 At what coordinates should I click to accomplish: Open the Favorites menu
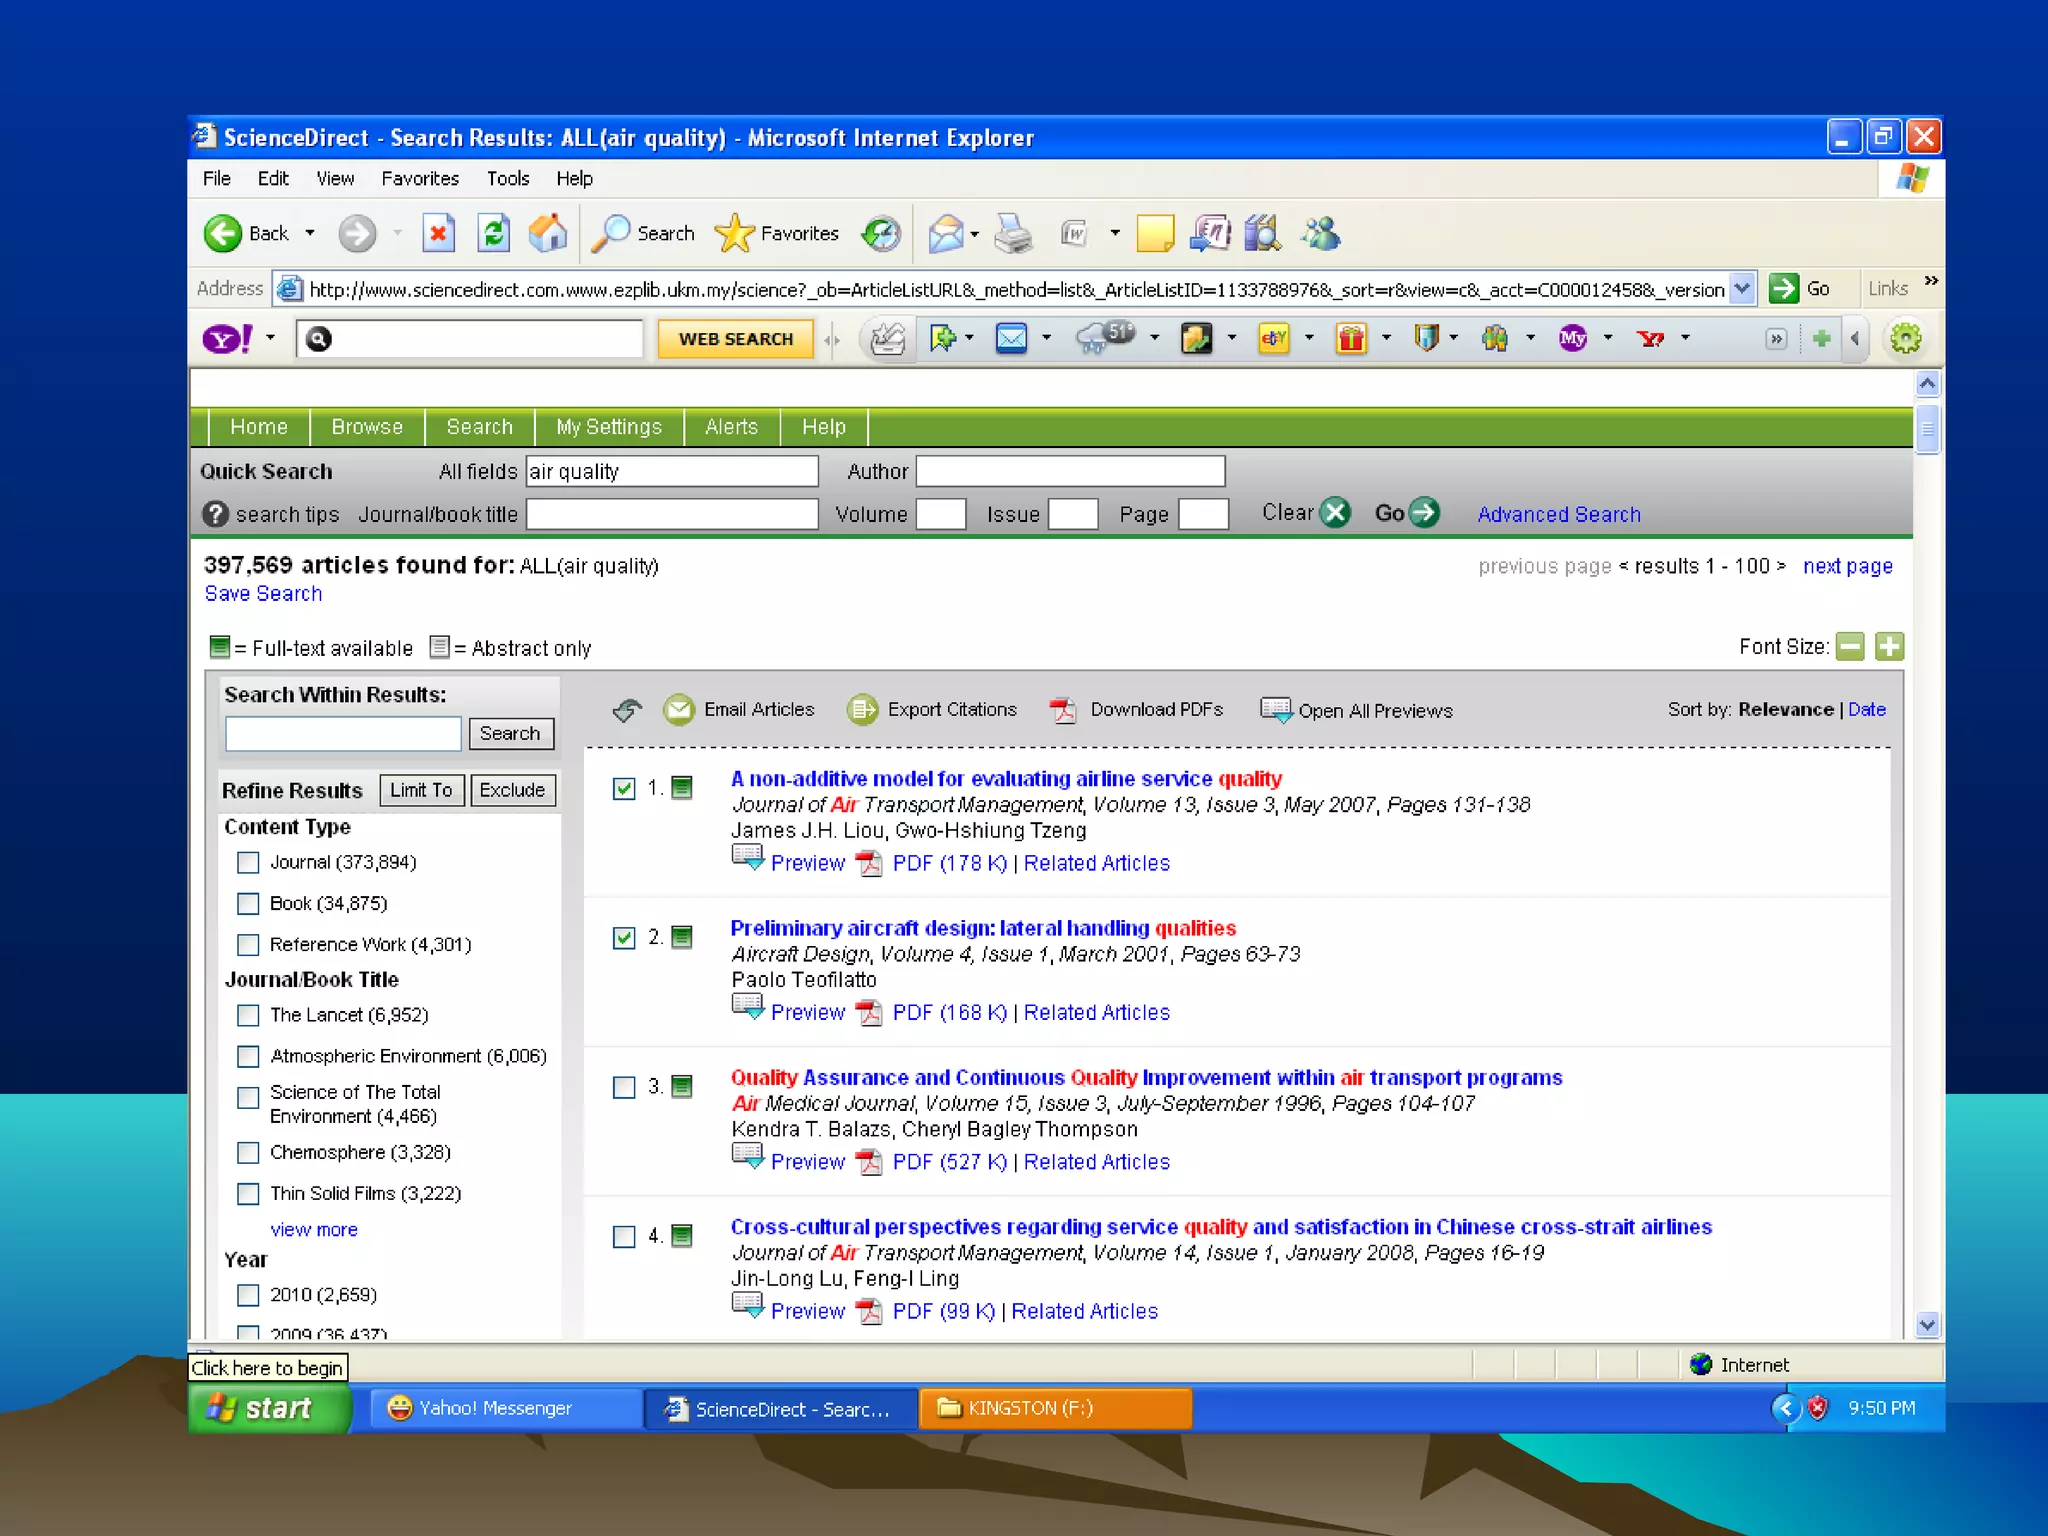pyautogui.click(x=419, y=179)
